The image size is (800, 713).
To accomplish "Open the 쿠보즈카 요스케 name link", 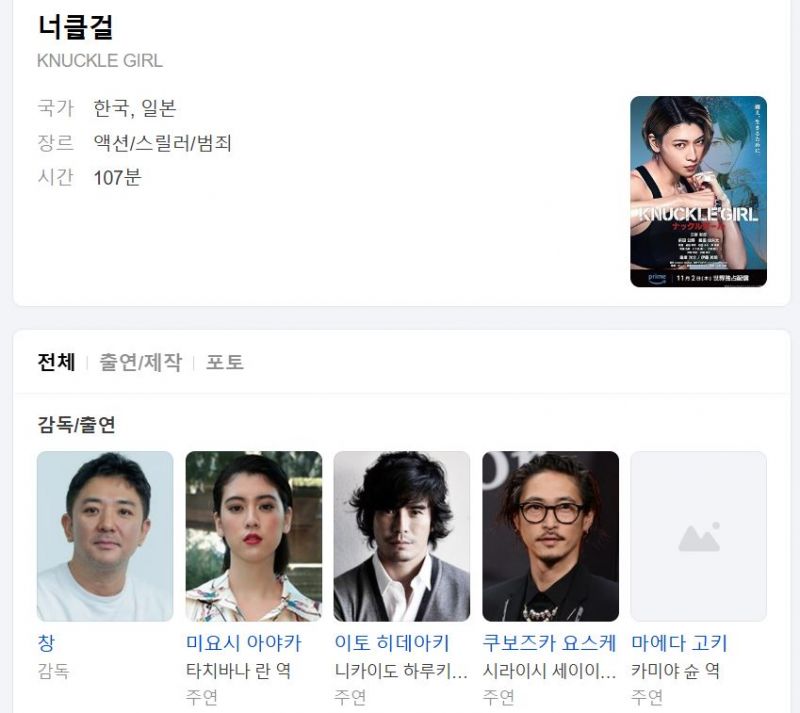I will [549, 643].
